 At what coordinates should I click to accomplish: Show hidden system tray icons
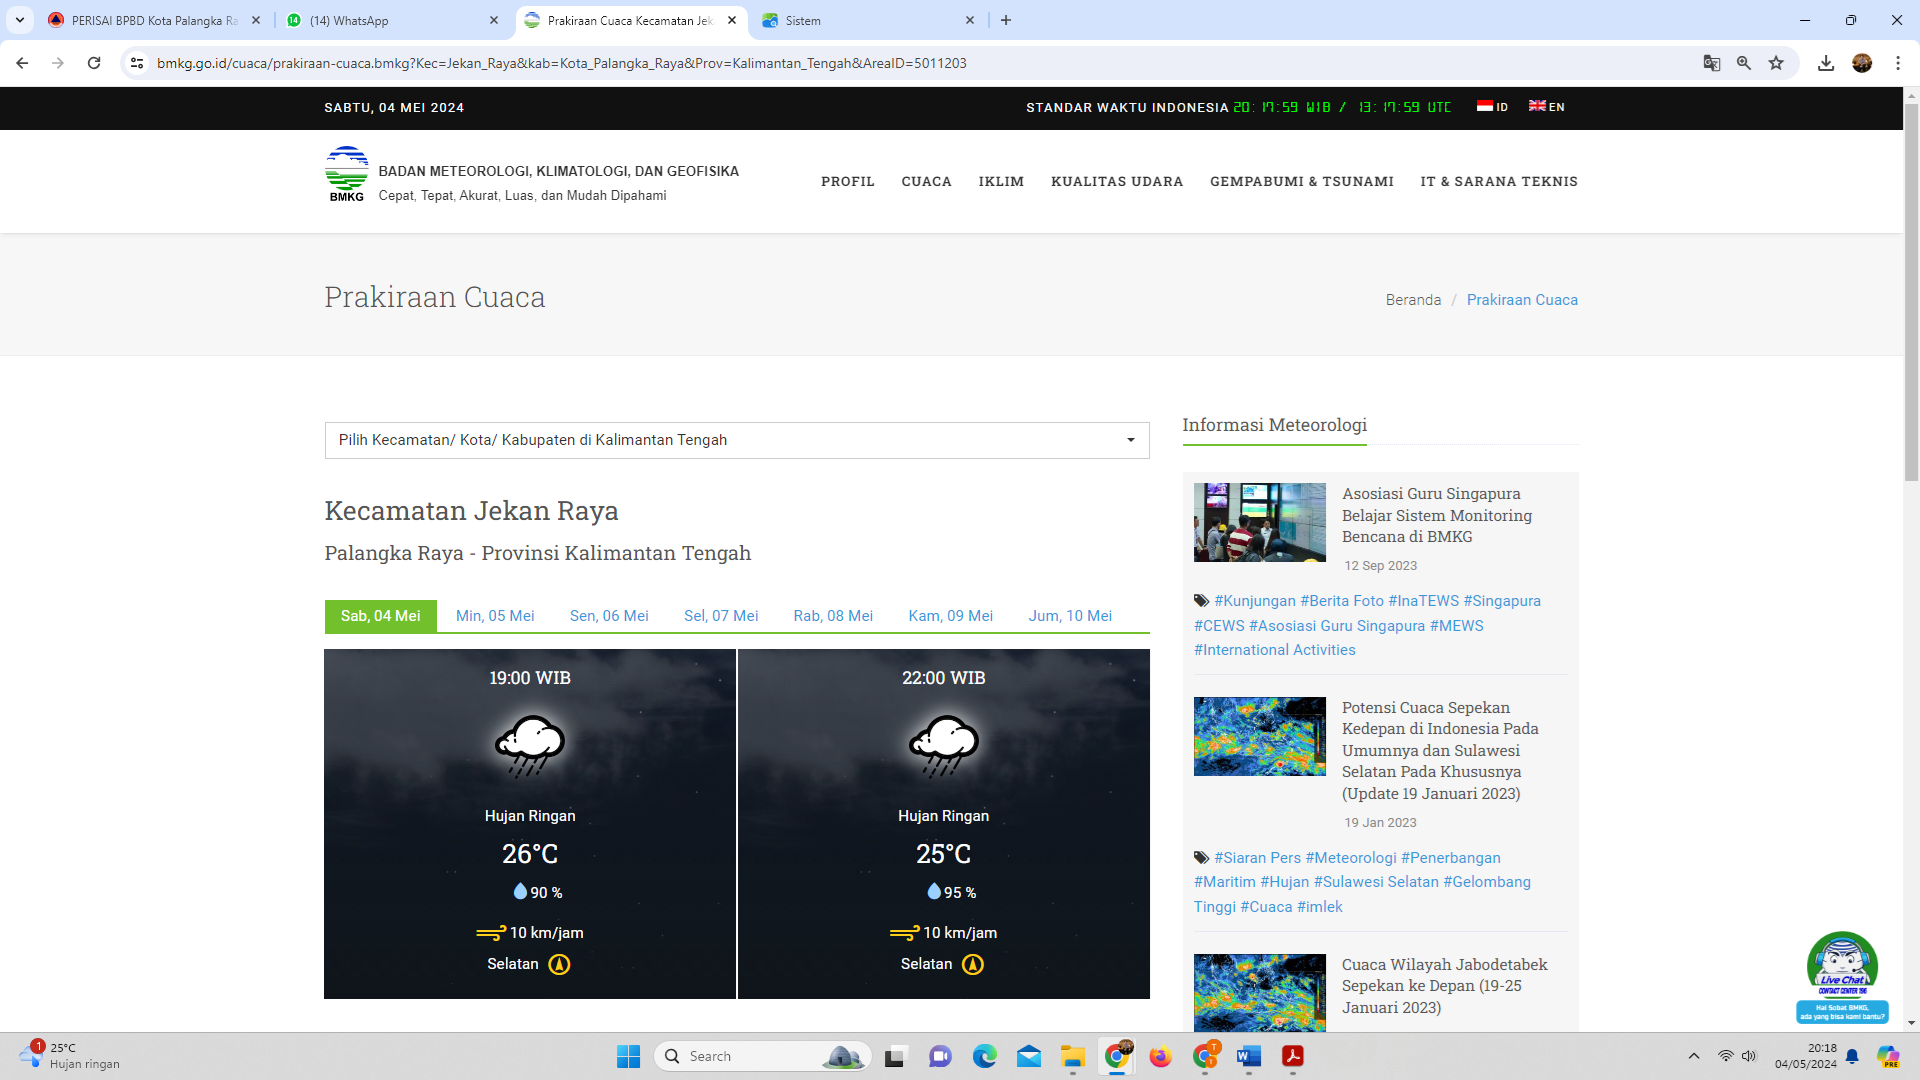(x=1694, y=1056)
